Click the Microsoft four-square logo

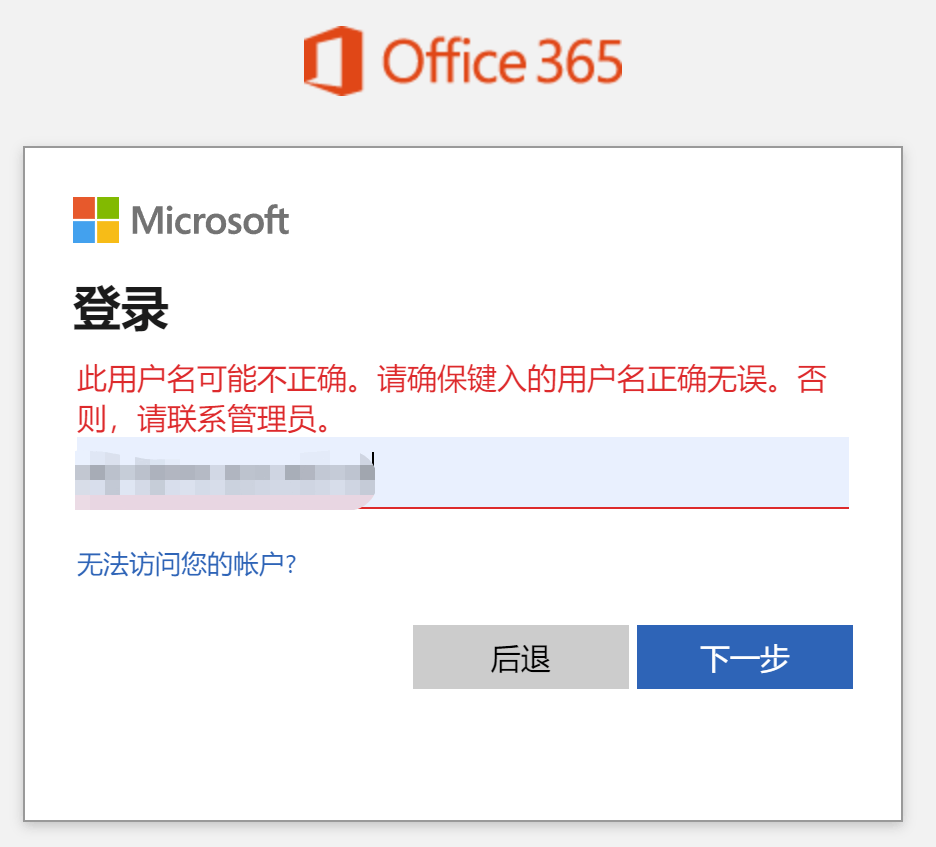coord(94,219)
